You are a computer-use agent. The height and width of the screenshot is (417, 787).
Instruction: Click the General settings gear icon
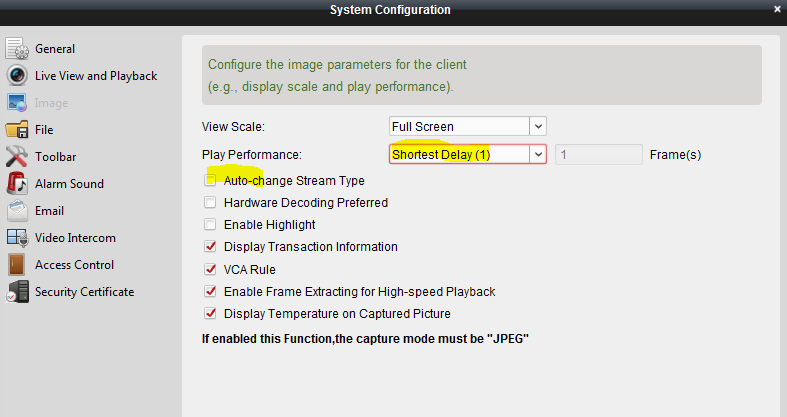click(17, 49)
